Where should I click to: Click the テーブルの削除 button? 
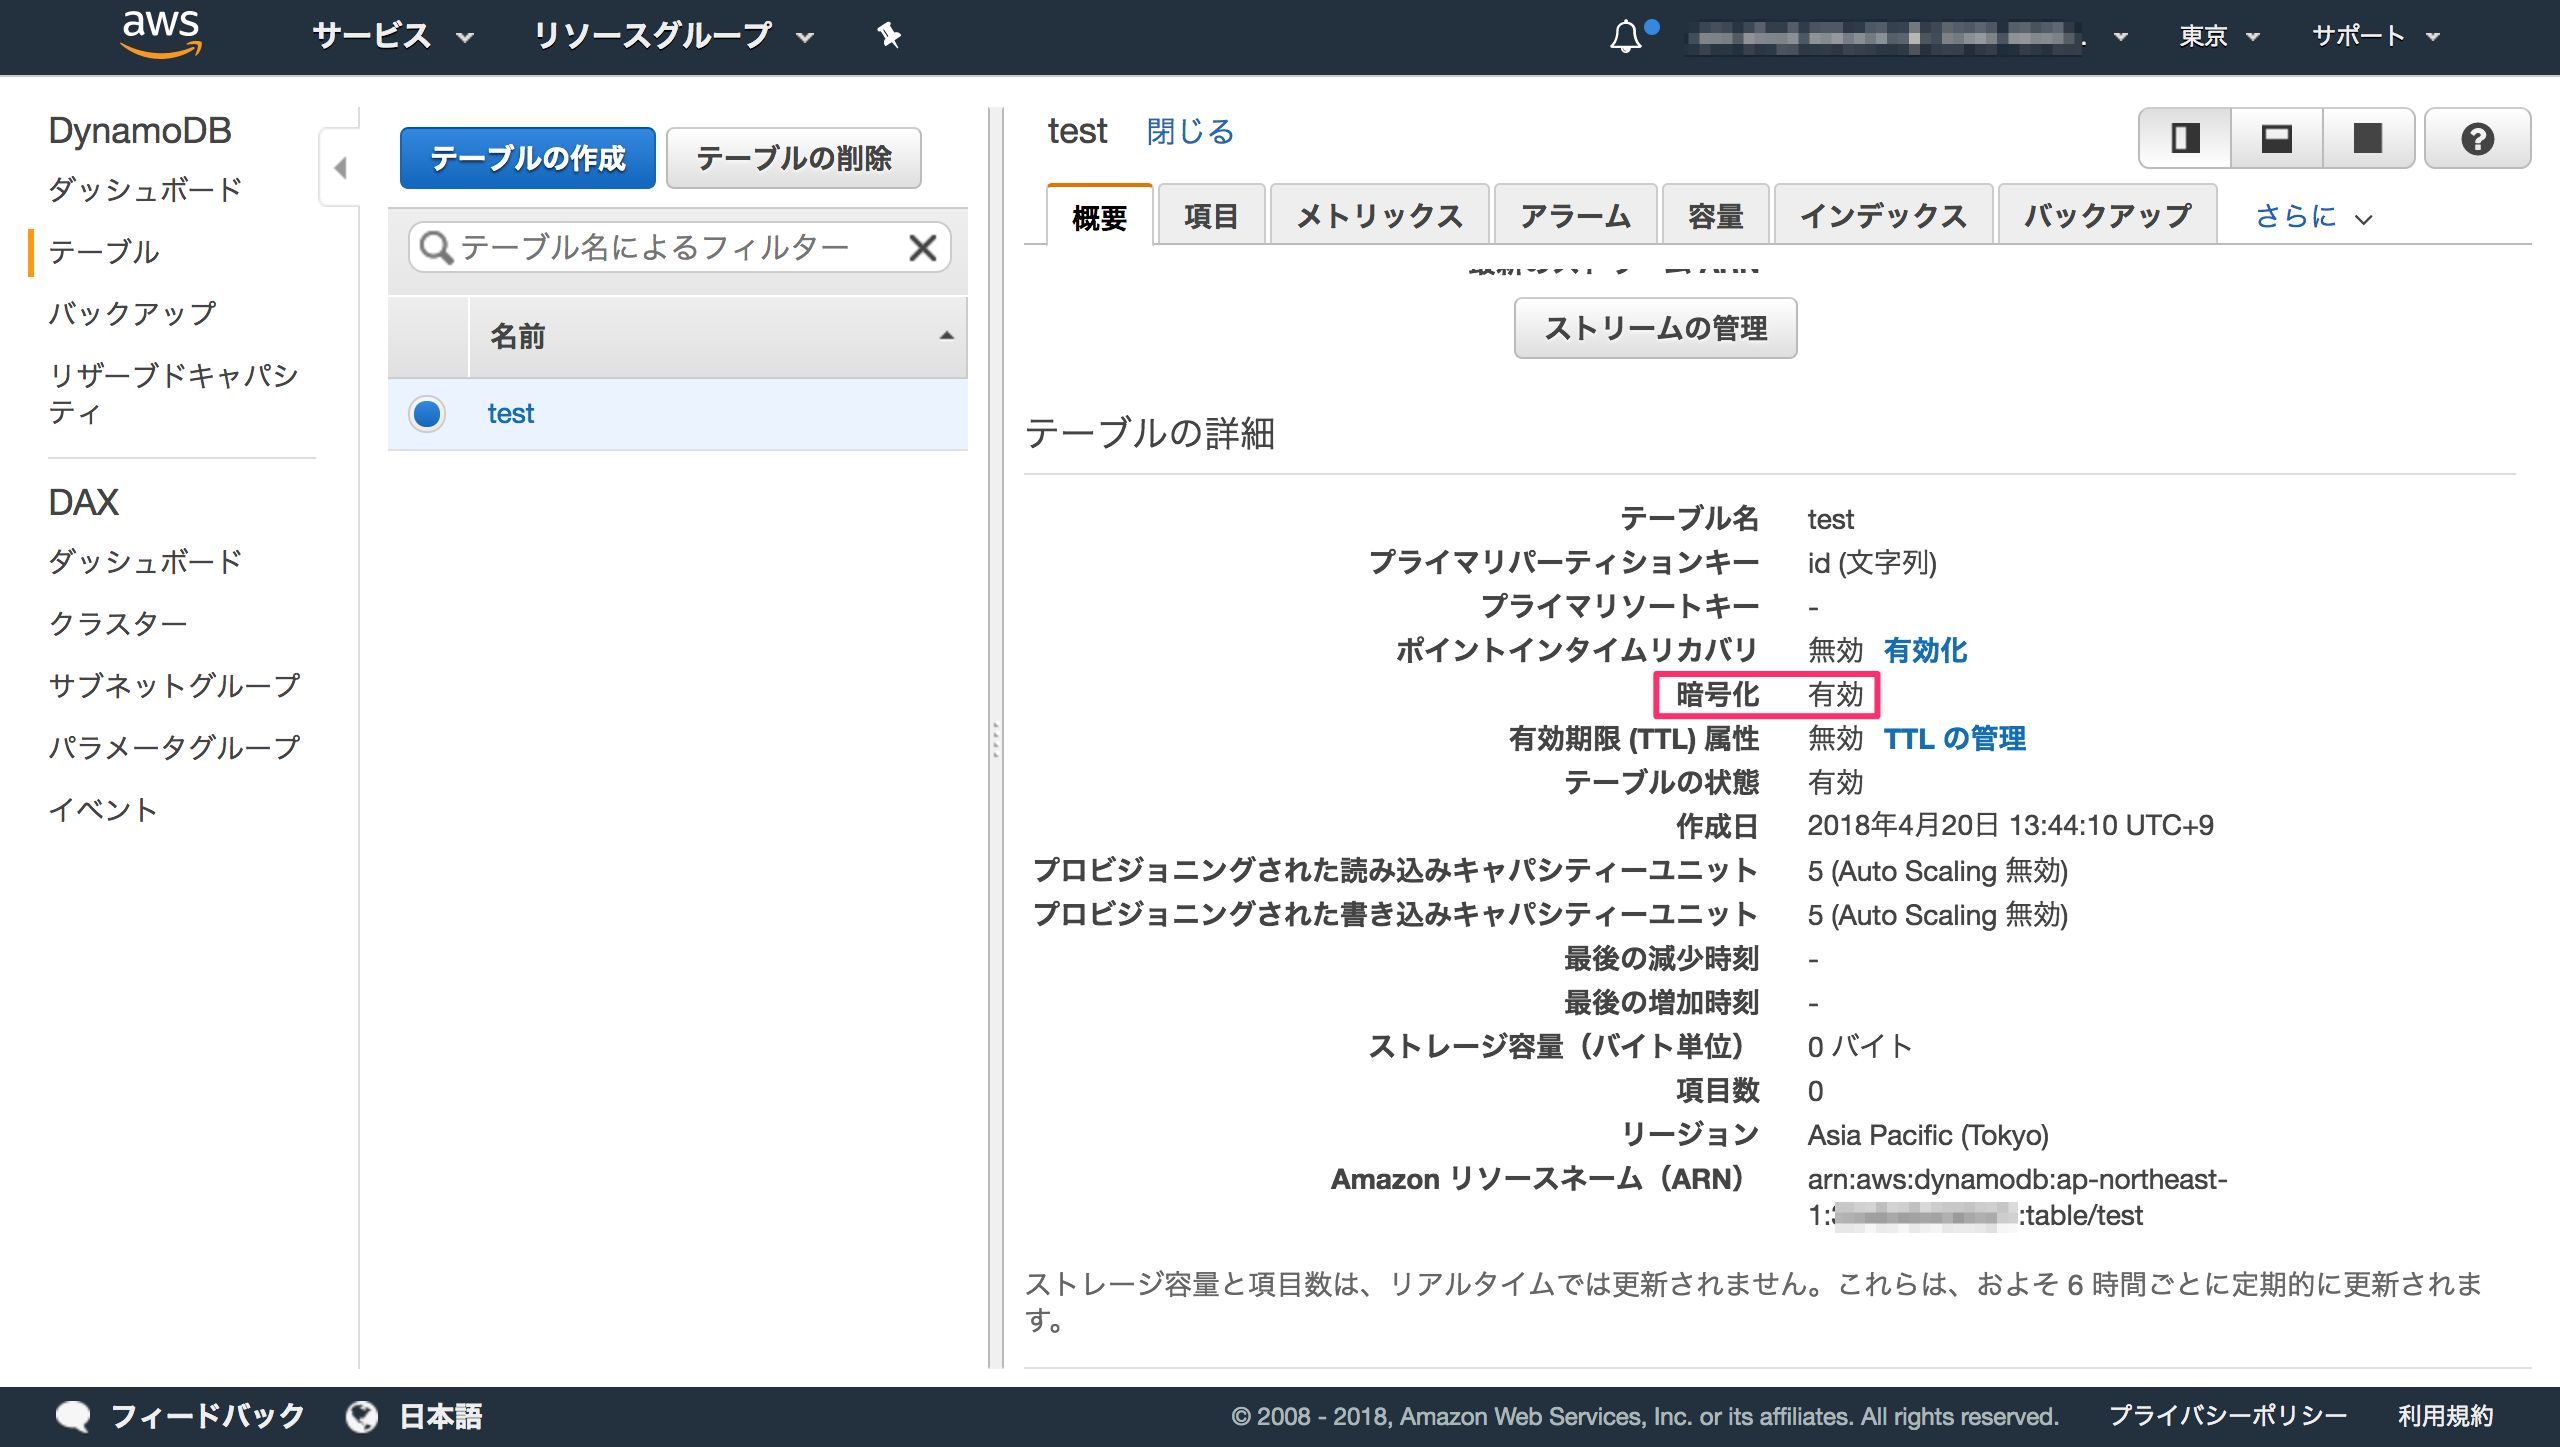click(x=793, y=158)
